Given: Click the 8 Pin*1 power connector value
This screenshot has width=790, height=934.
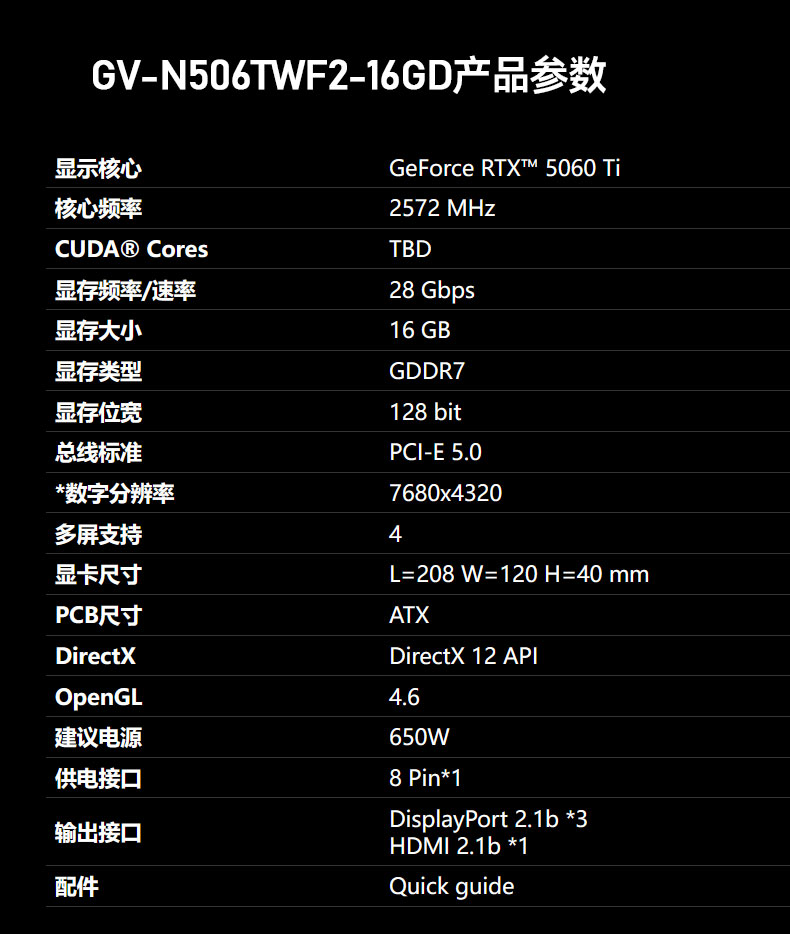Looking at the screenshot, I should [x=425, y=778].
